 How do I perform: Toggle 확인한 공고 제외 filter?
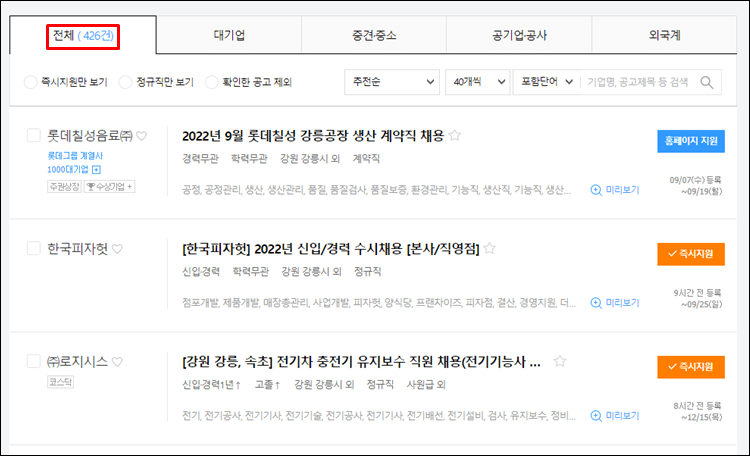point(211,82)
